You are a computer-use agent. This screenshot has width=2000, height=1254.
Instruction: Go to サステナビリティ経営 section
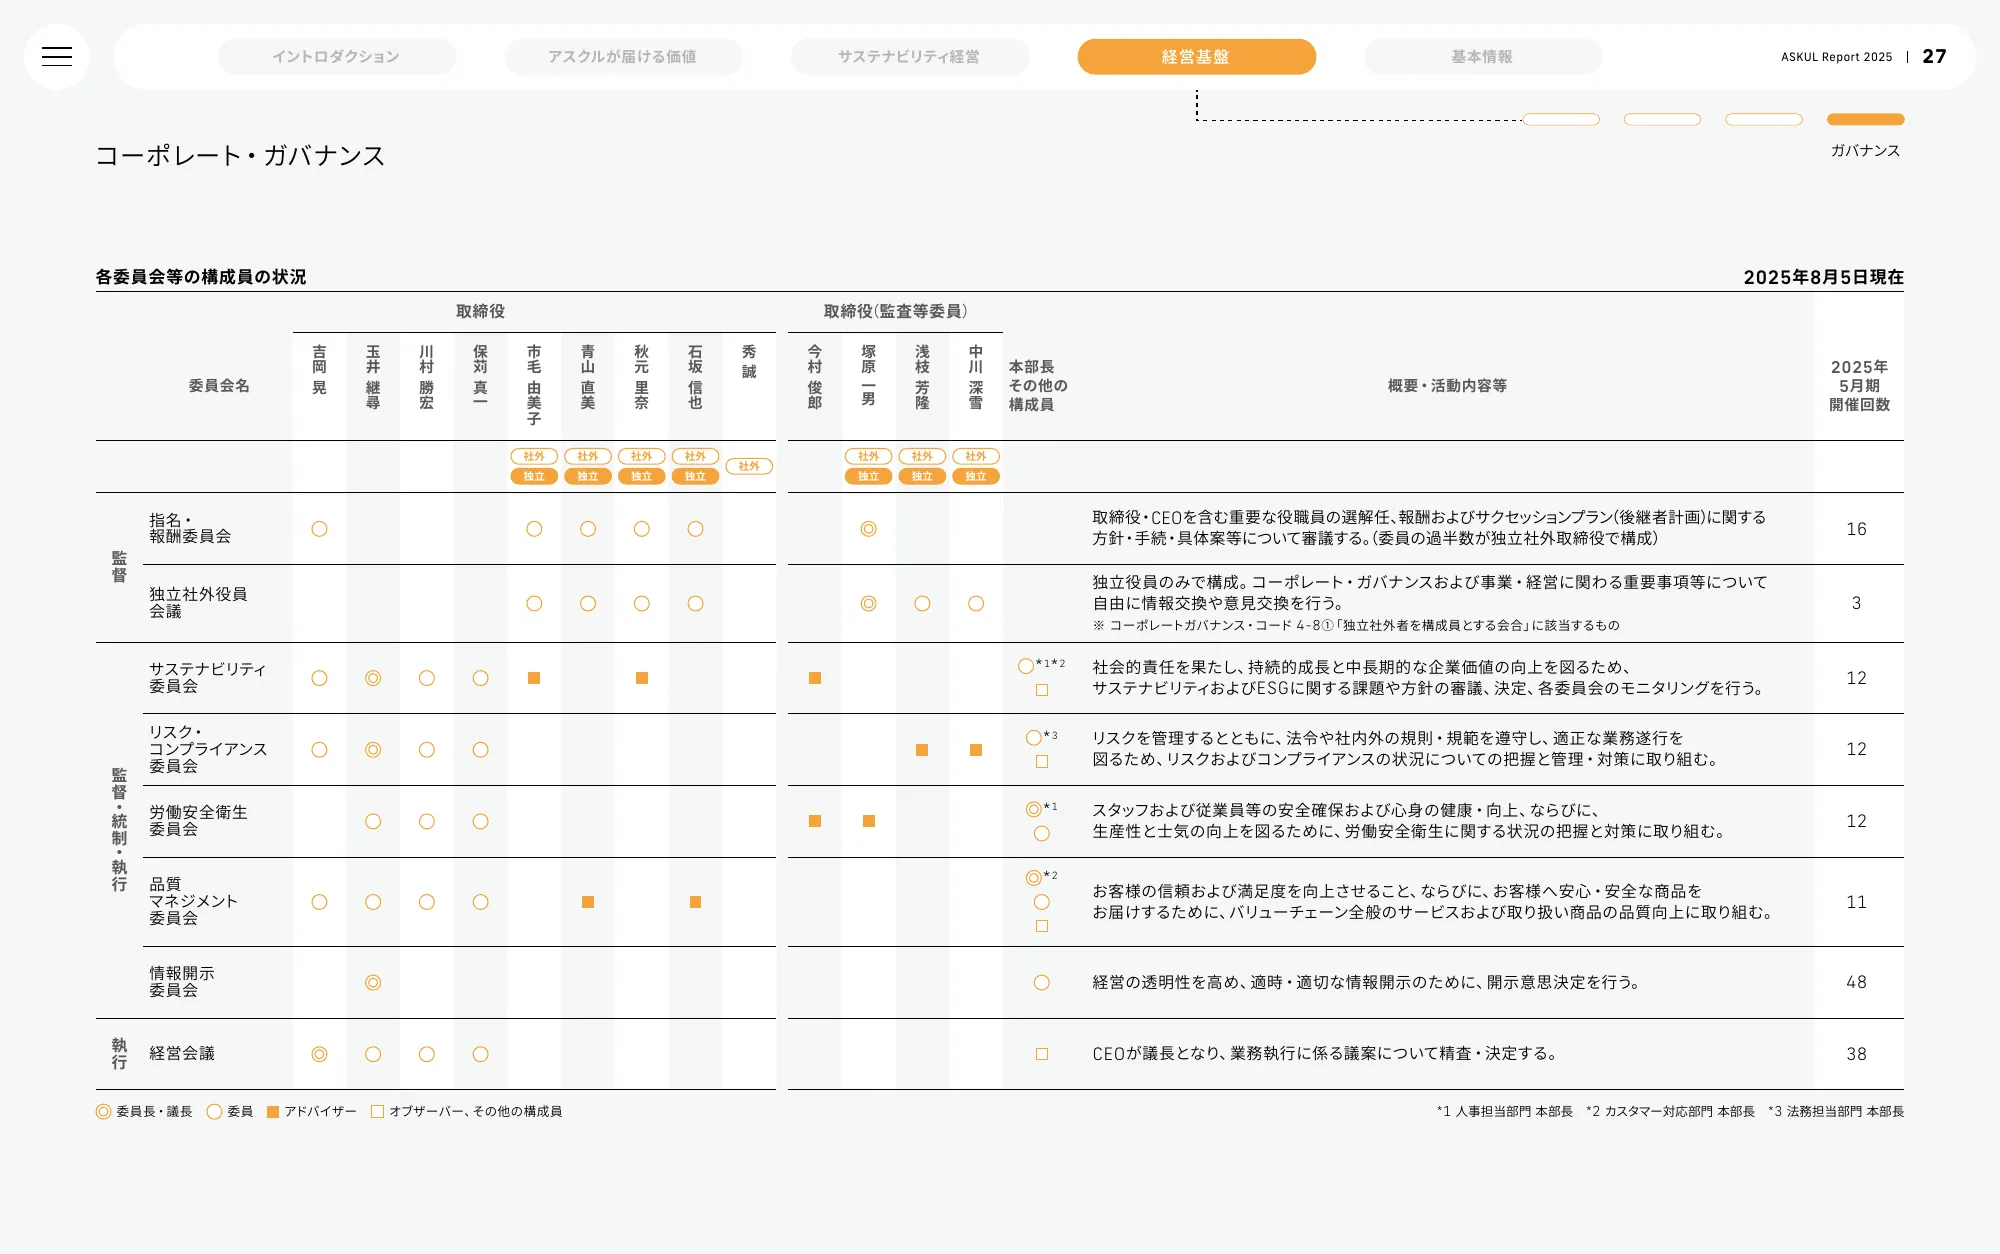pyautogui.click(x=909, y=57)
